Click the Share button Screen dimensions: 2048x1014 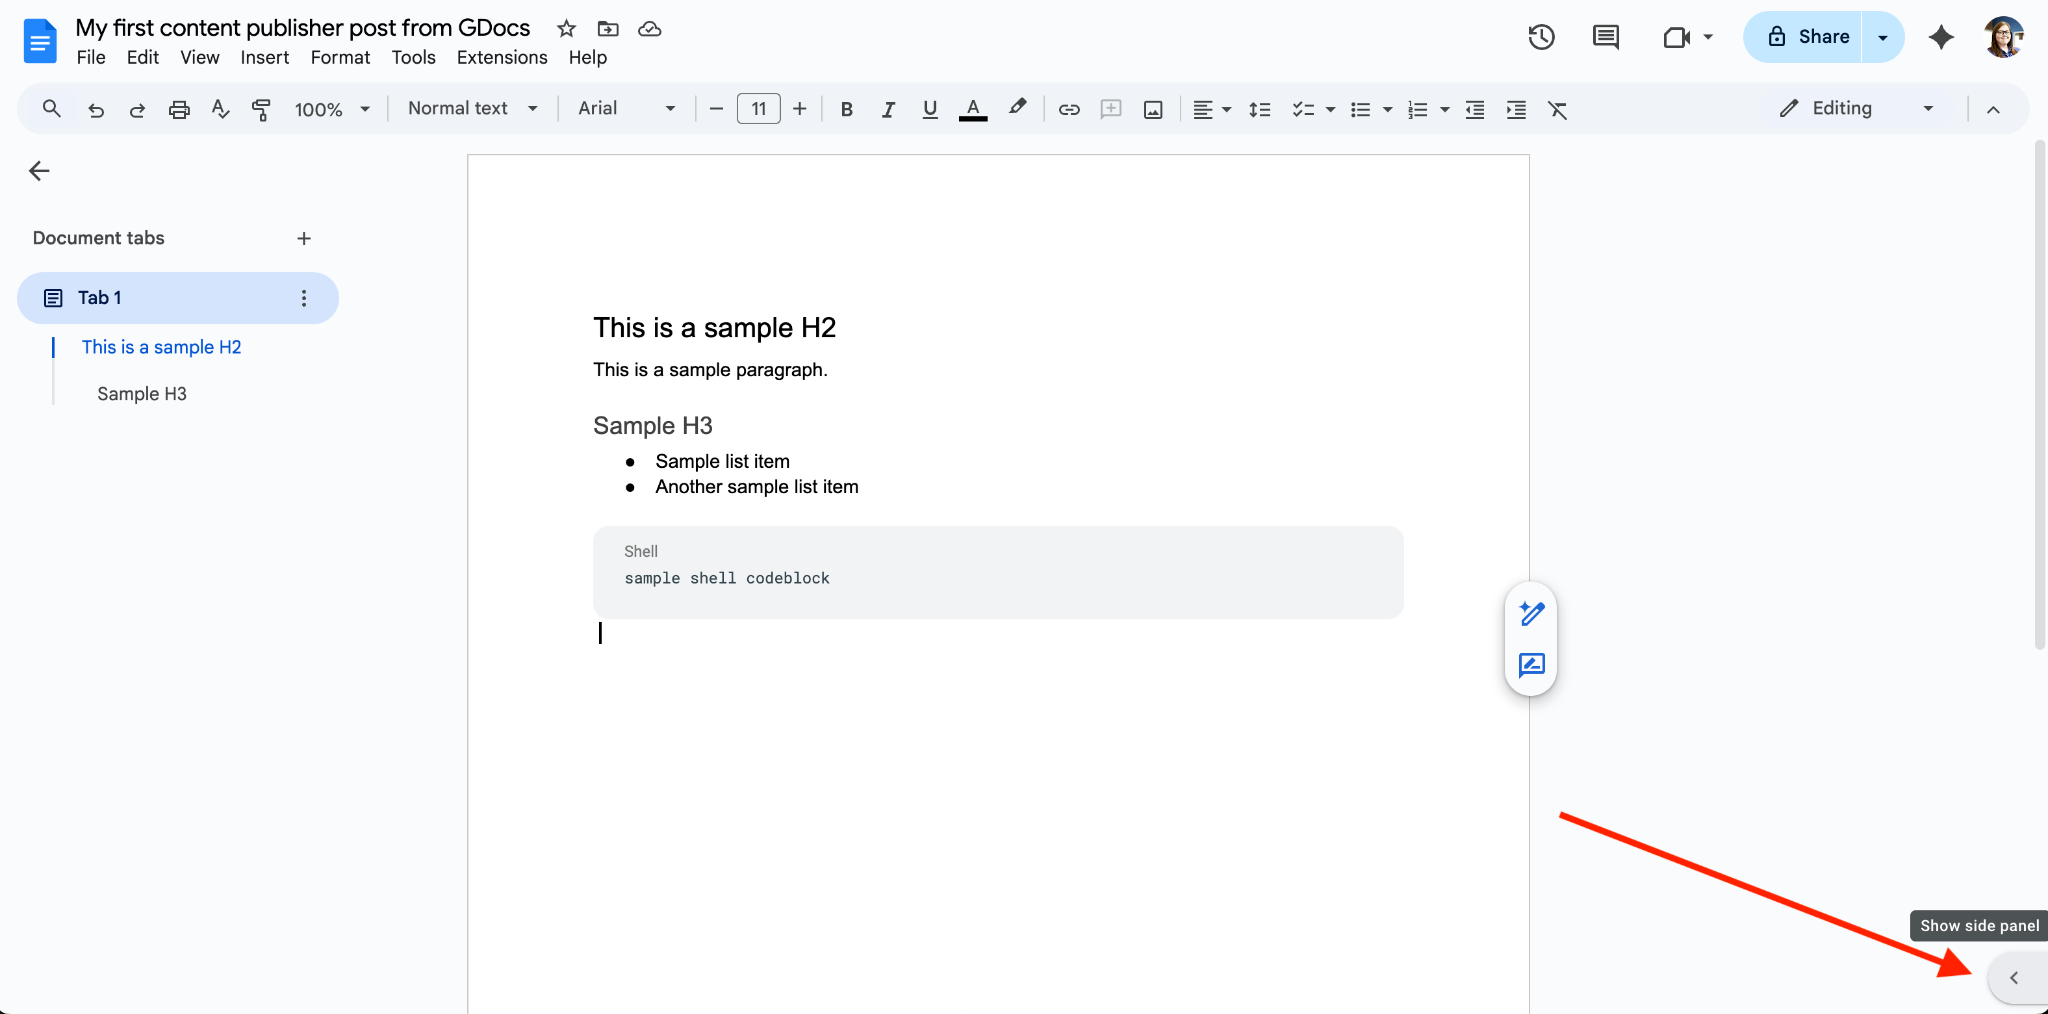(1809, 37)
